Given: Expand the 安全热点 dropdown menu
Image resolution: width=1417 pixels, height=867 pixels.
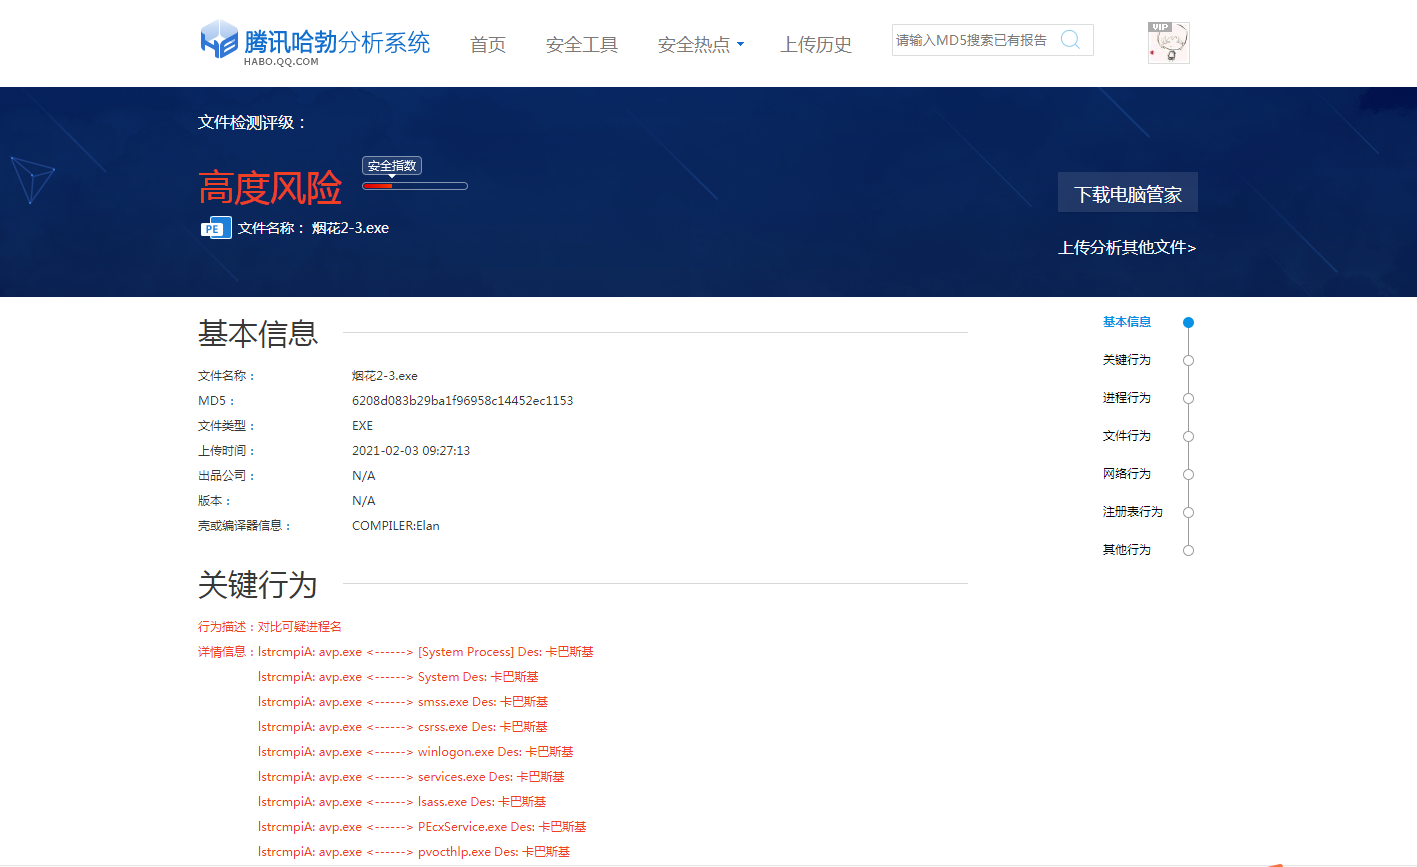Looking at the screenshot, I should point(700,45).
